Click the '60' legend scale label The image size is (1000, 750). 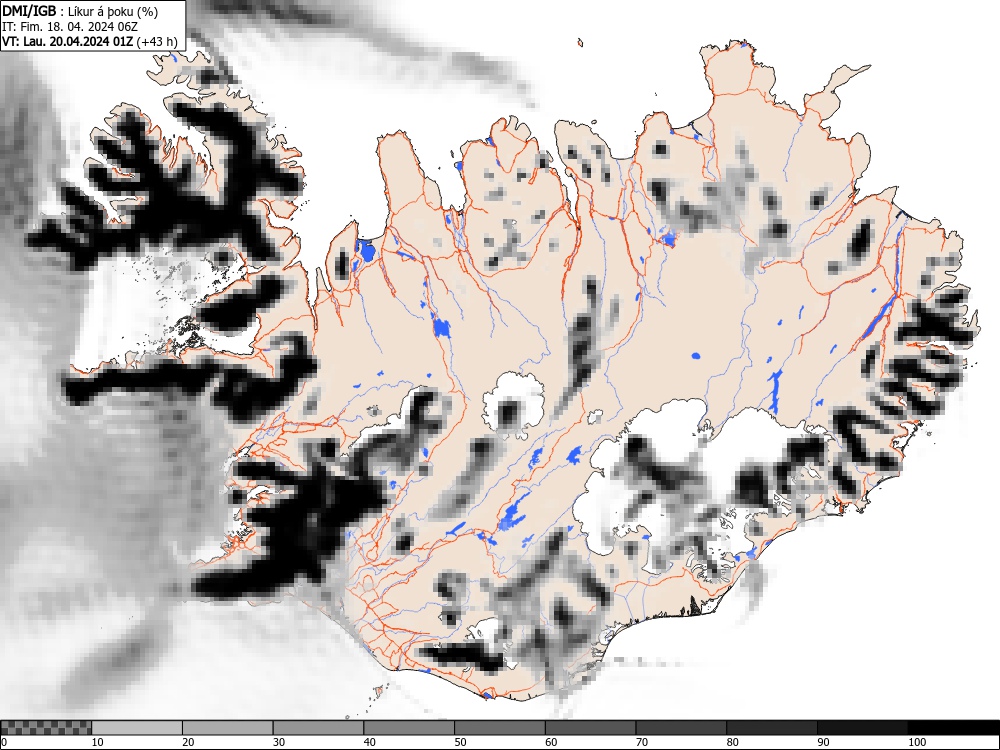[551, 742]
